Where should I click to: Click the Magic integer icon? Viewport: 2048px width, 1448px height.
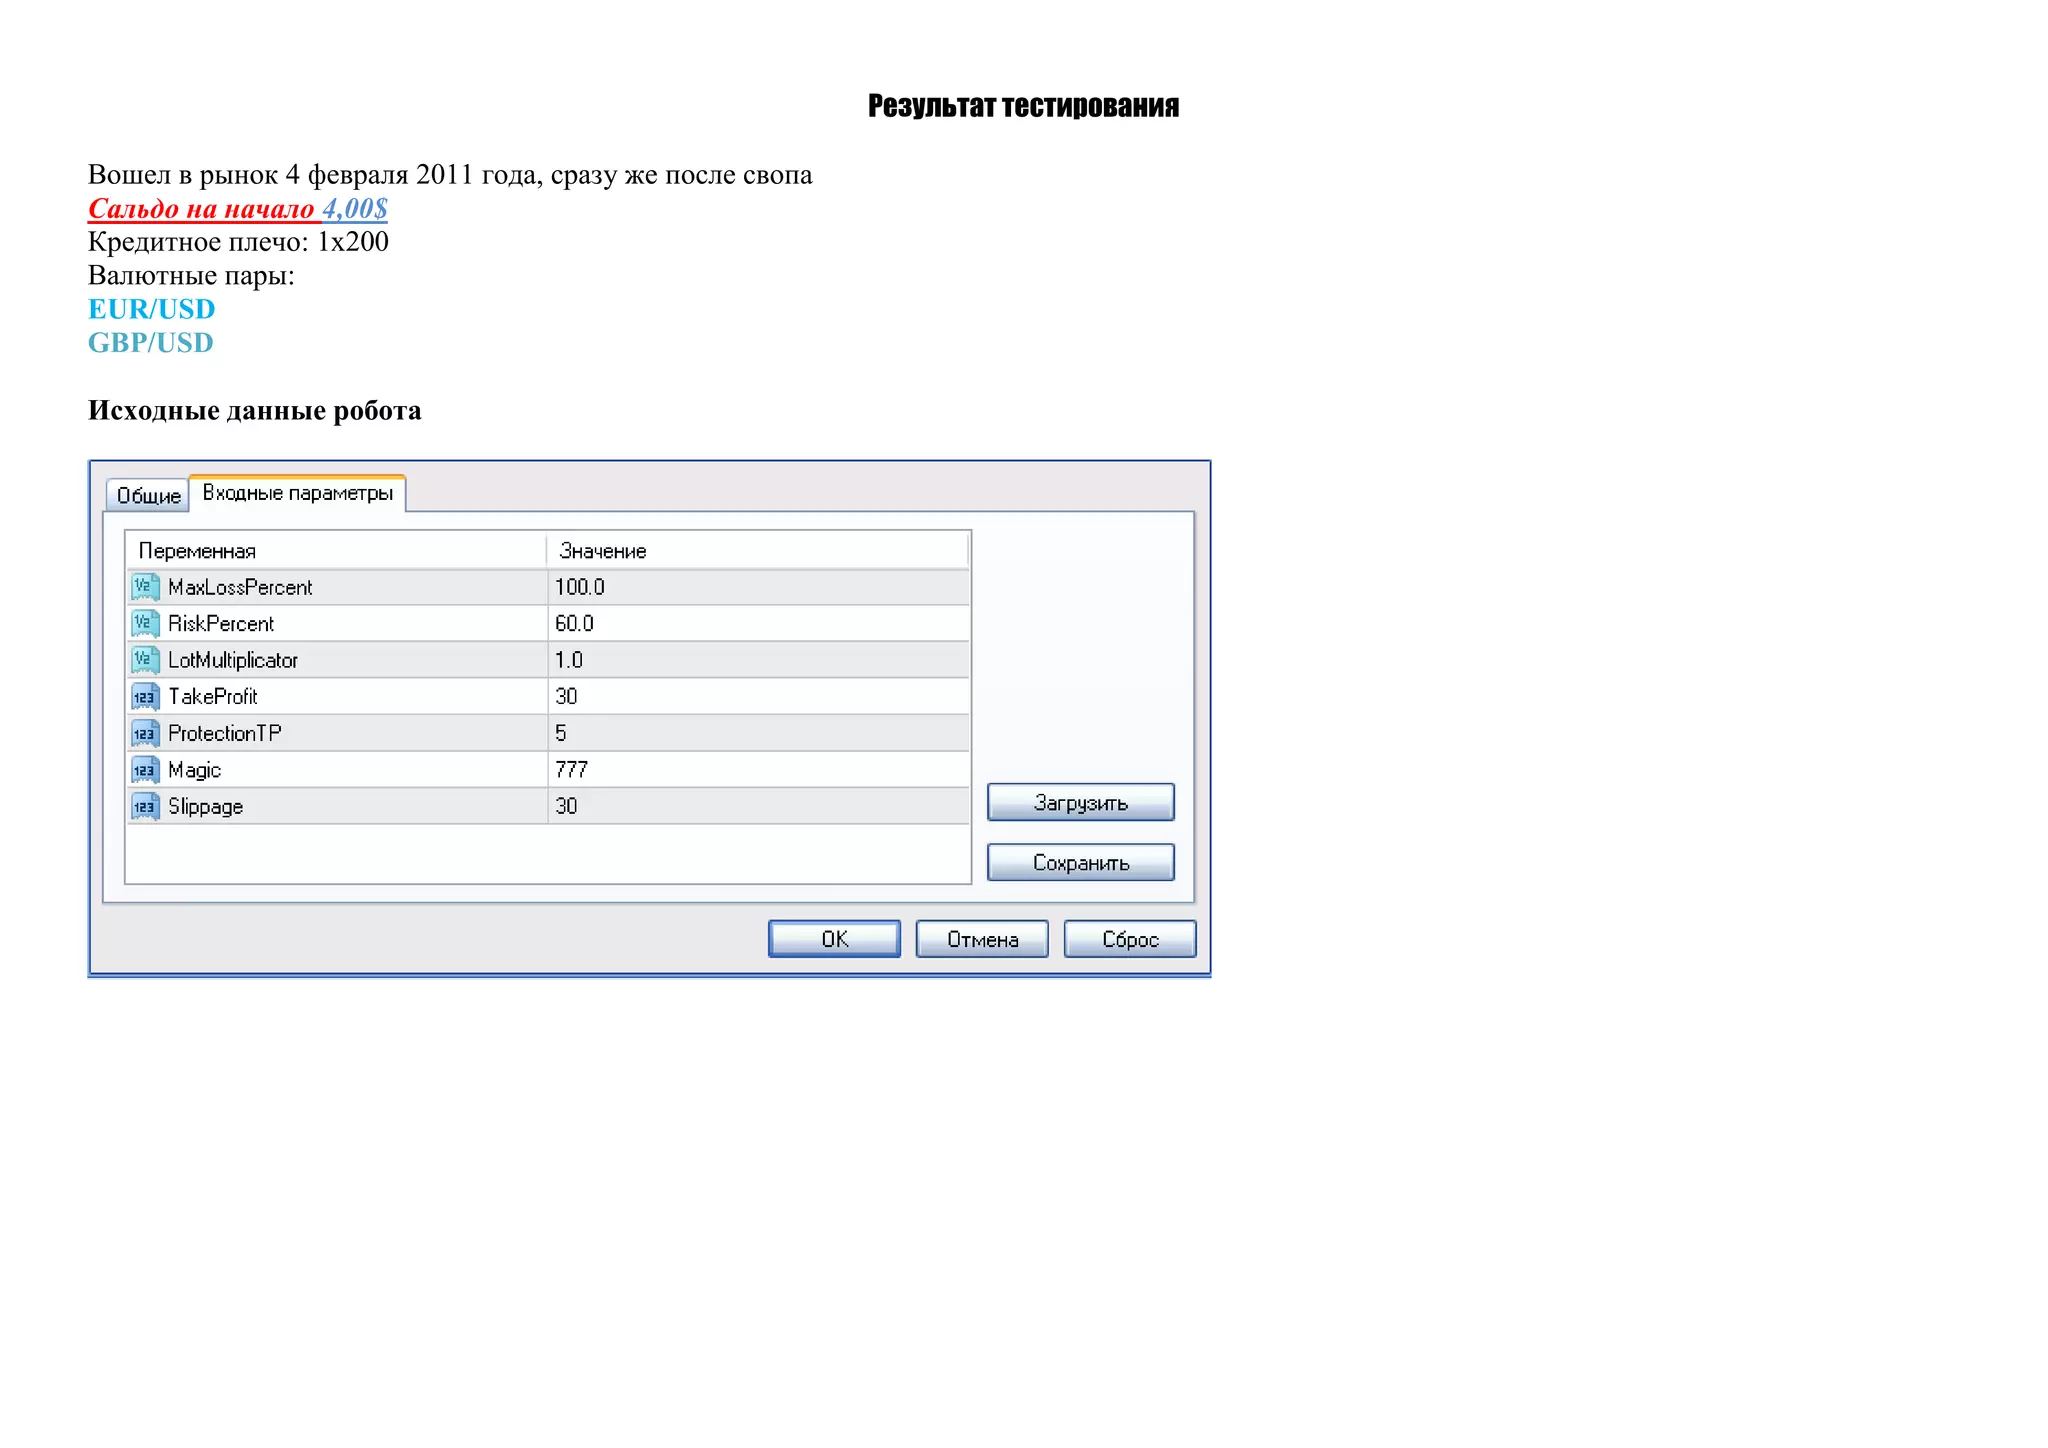tap(145, 770)
